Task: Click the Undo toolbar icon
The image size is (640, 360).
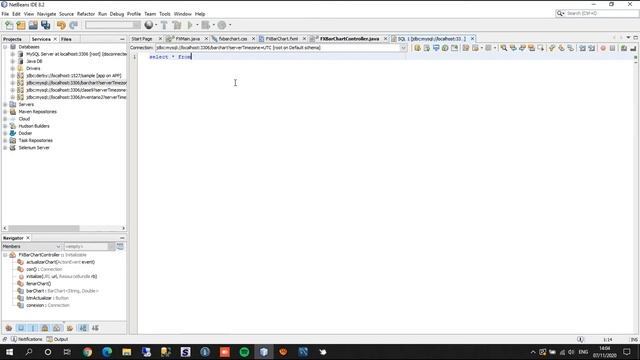Action: tap(61, 25)
